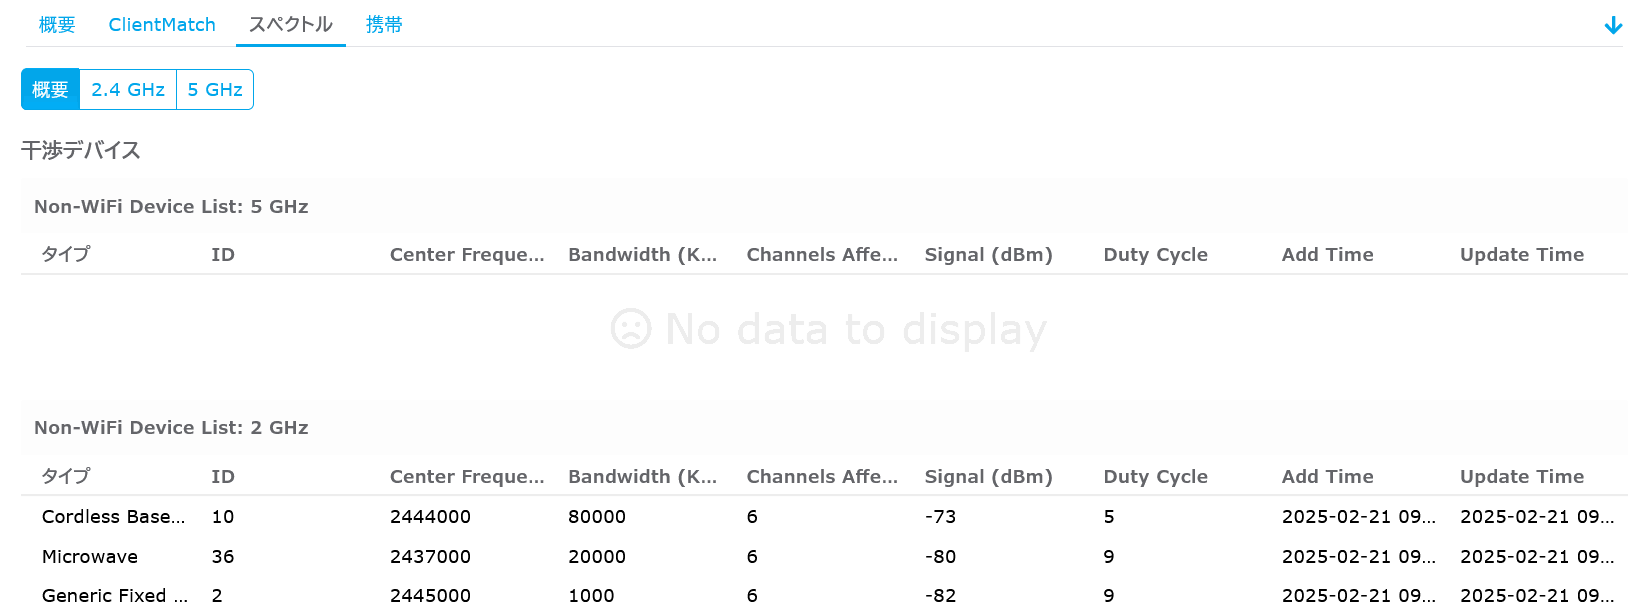Click the 2 GHz タイプ column header
1648x615 pixels.
[x=66, y=477]
